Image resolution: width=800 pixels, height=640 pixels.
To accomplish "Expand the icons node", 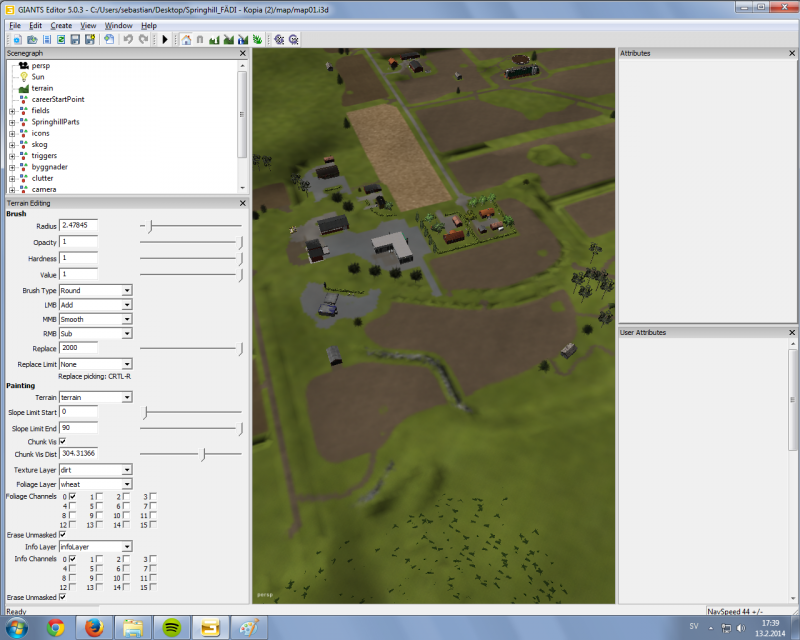I will [x=12, y=133].
